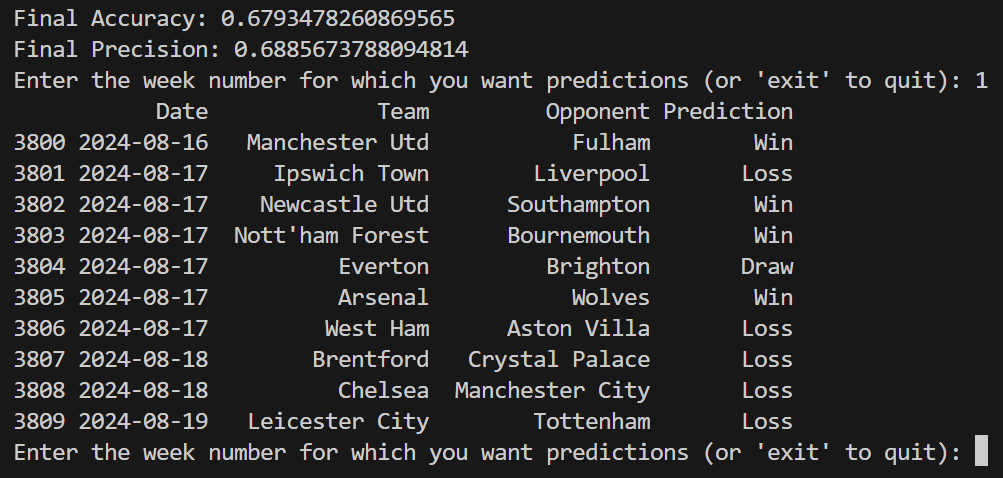
Task: Click the date 2024-08-19
Action: click(x=143, y=421)
